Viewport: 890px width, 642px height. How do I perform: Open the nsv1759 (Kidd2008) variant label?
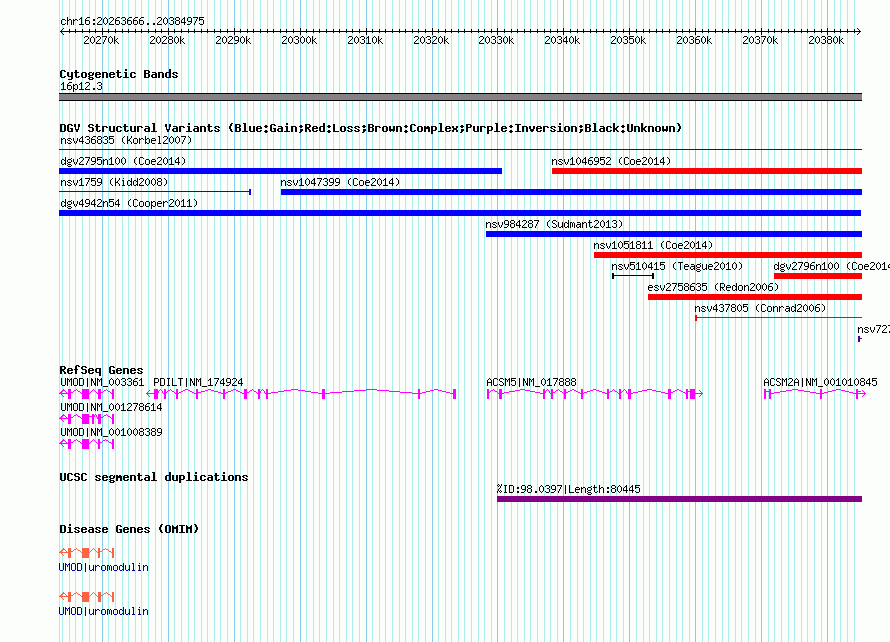tap(114, 182)
